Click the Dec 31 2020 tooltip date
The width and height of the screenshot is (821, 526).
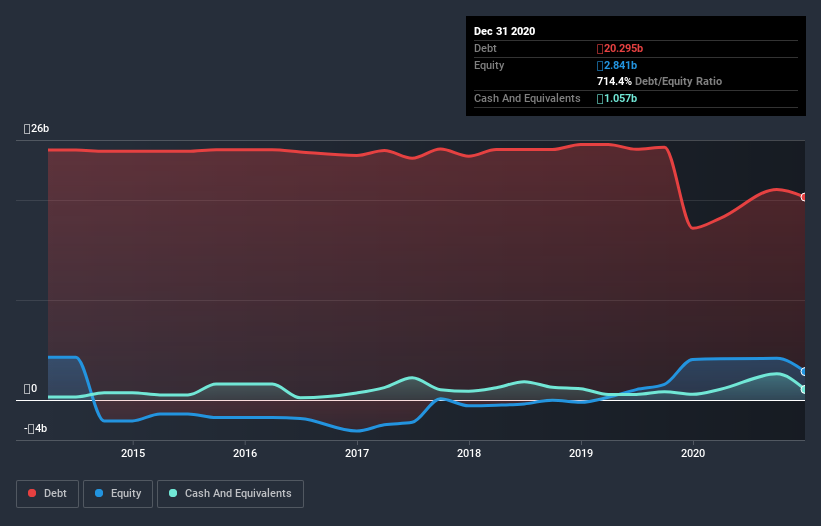(x=504, y=31)
